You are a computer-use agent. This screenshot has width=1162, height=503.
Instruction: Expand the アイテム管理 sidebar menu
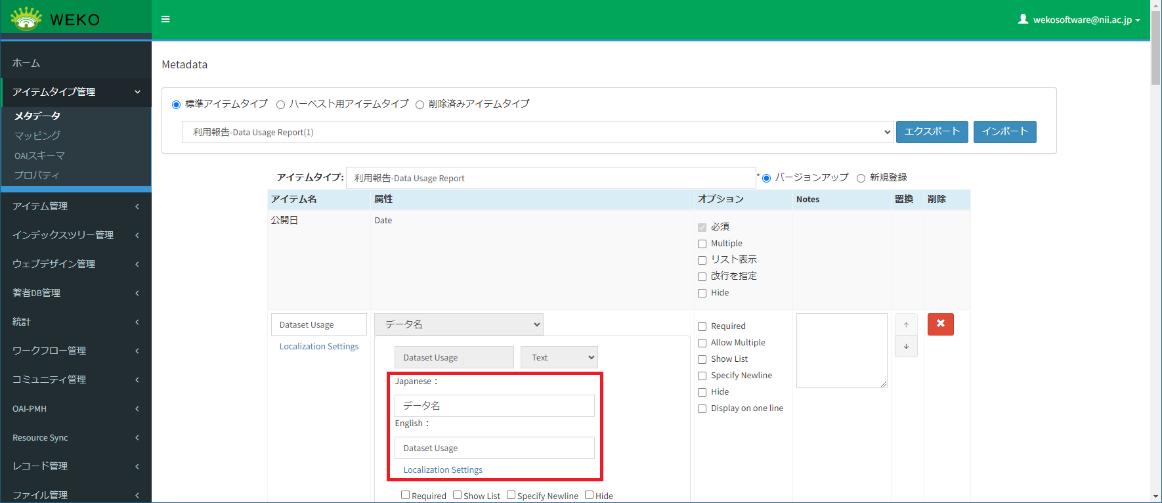click(75, 207)
